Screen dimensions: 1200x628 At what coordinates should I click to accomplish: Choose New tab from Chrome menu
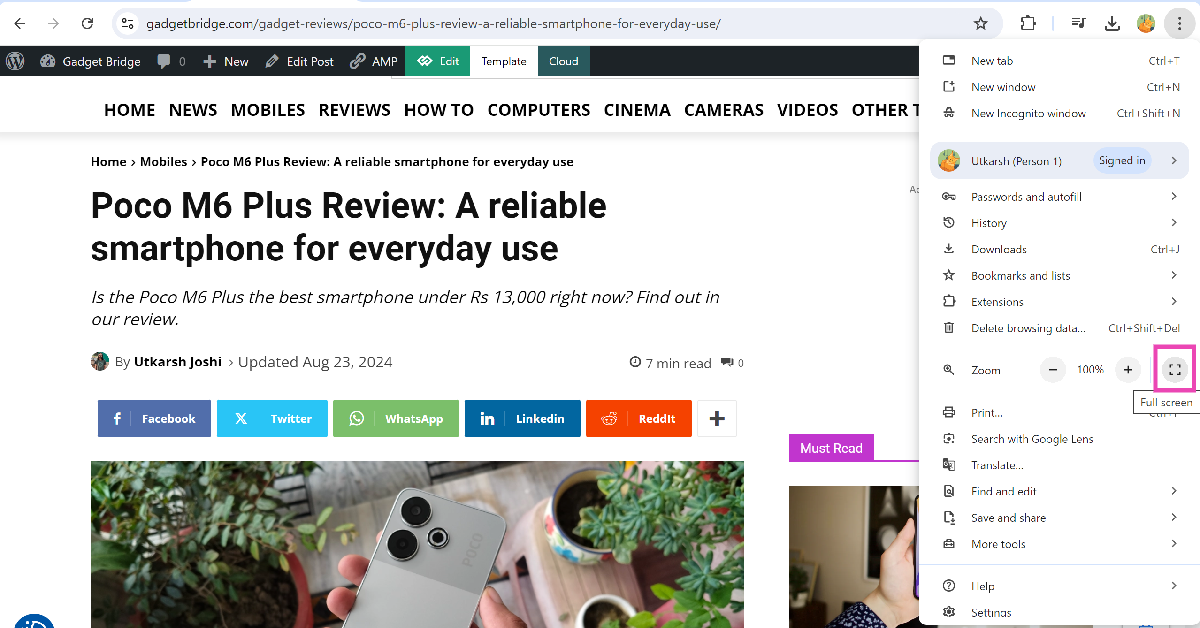tap(1061, 61)
